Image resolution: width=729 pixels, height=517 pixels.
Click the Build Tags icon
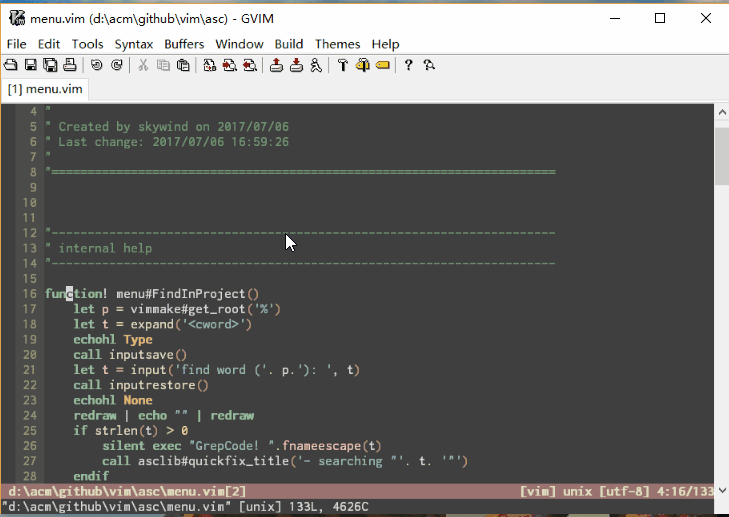363,65
